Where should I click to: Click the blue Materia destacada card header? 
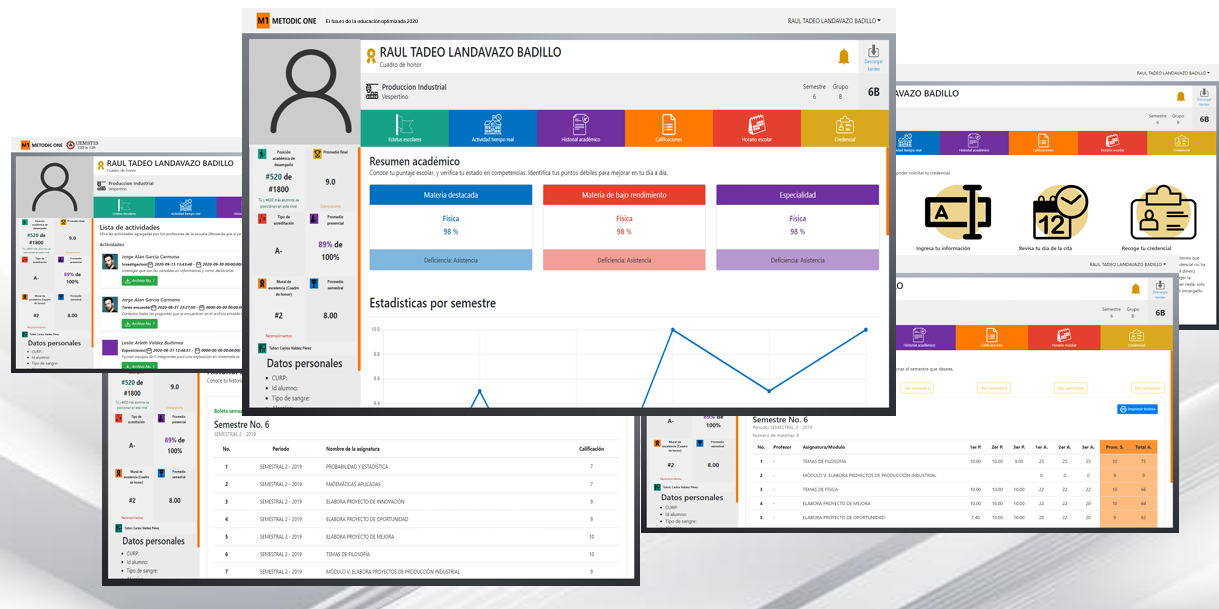pos(450,195)
